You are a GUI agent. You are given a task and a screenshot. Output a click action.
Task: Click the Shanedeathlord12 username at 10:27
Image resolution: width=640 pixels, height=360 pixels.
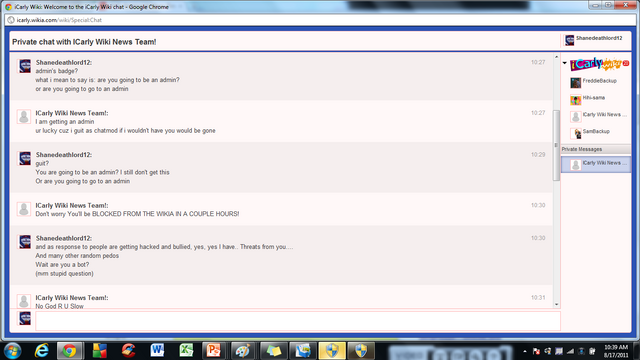[64, 62]
